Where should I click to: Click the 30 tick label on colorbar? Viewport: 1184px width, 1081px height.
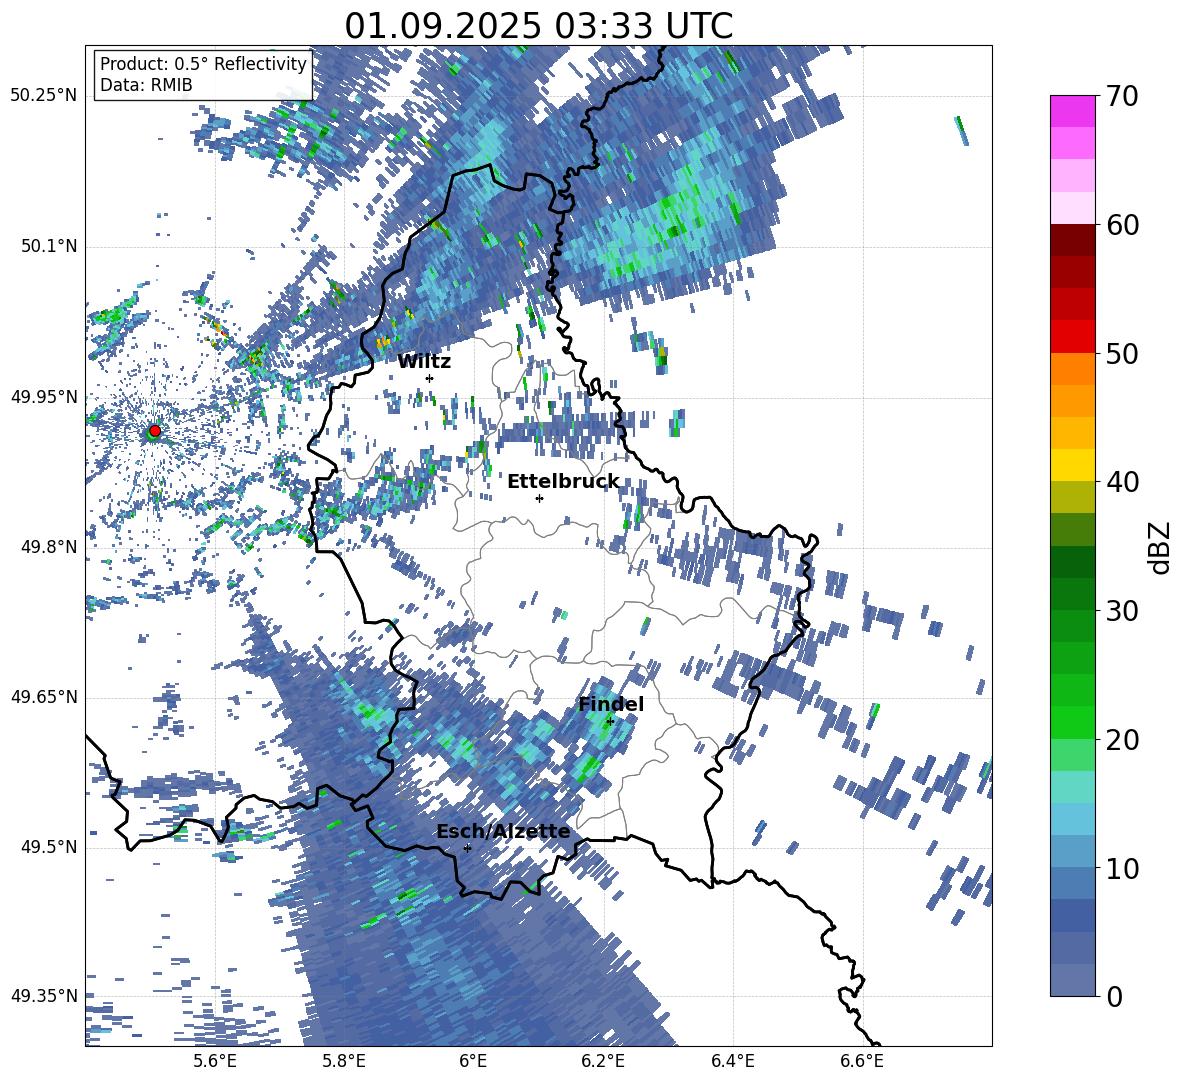tap(1121, 611)
